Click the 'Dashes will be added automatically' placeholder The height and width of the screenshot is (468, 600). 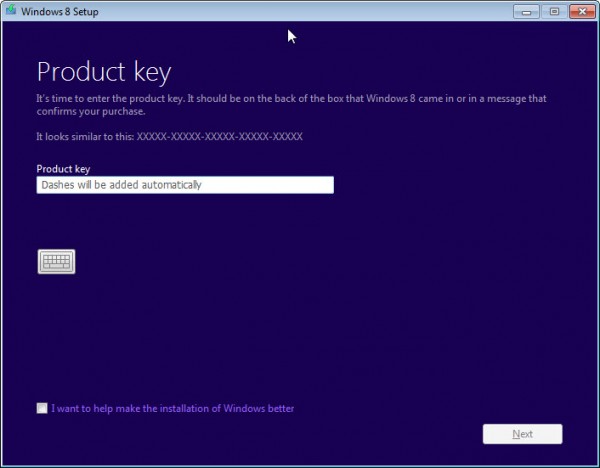(121, 185)
